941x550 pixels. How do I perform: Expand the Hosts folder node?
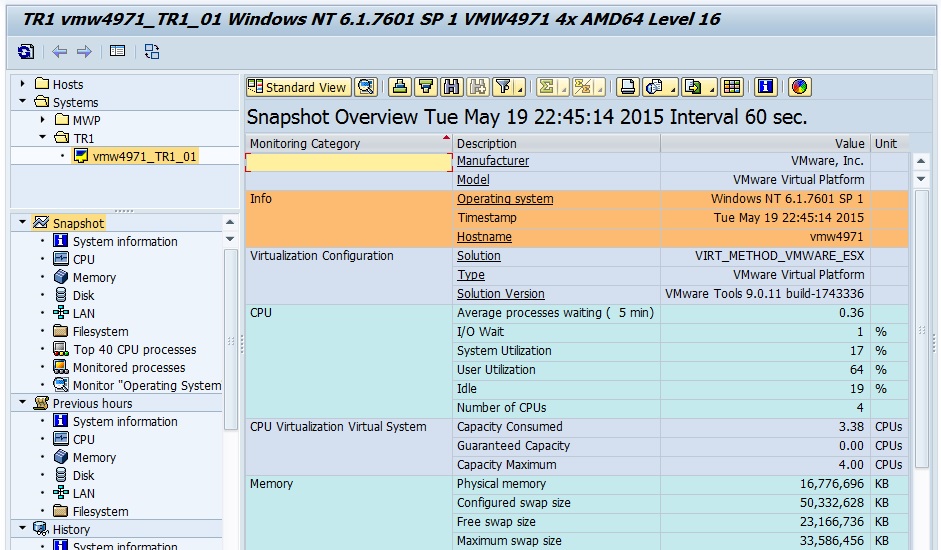click(x=23, y=84)
